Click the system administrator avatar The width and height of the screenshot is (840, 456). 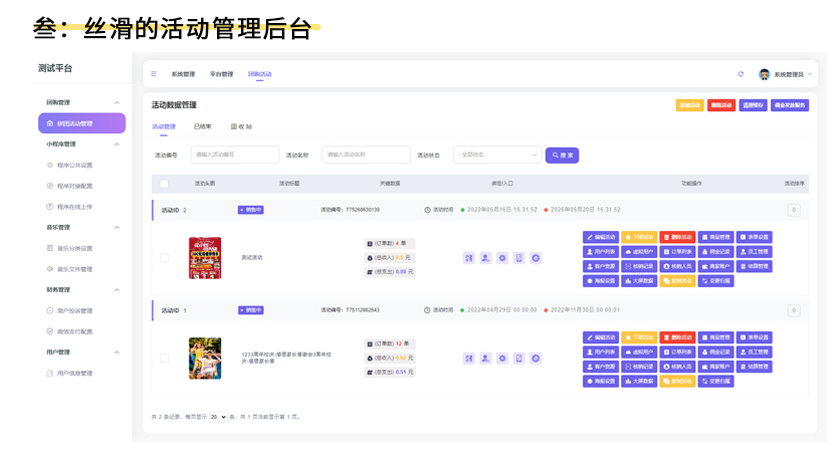[764, 74]
